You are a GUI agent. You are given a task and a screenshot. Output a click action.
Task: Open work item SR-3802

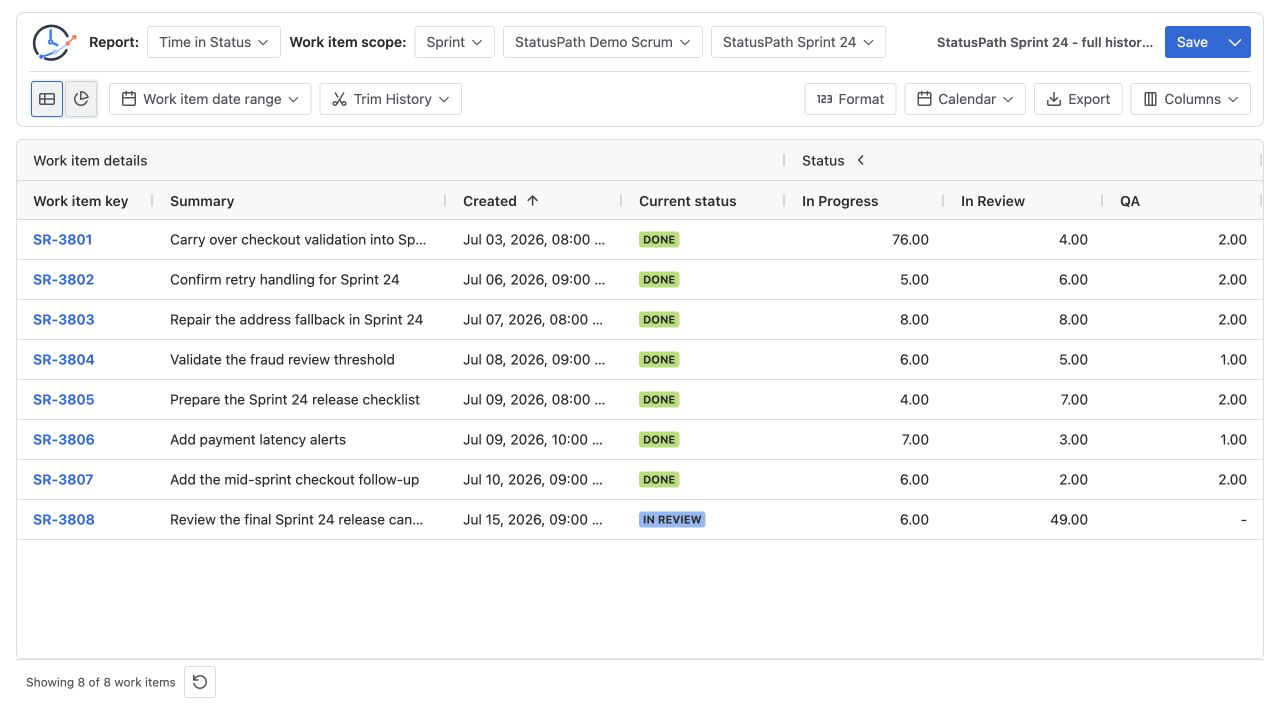click(64, 280)
